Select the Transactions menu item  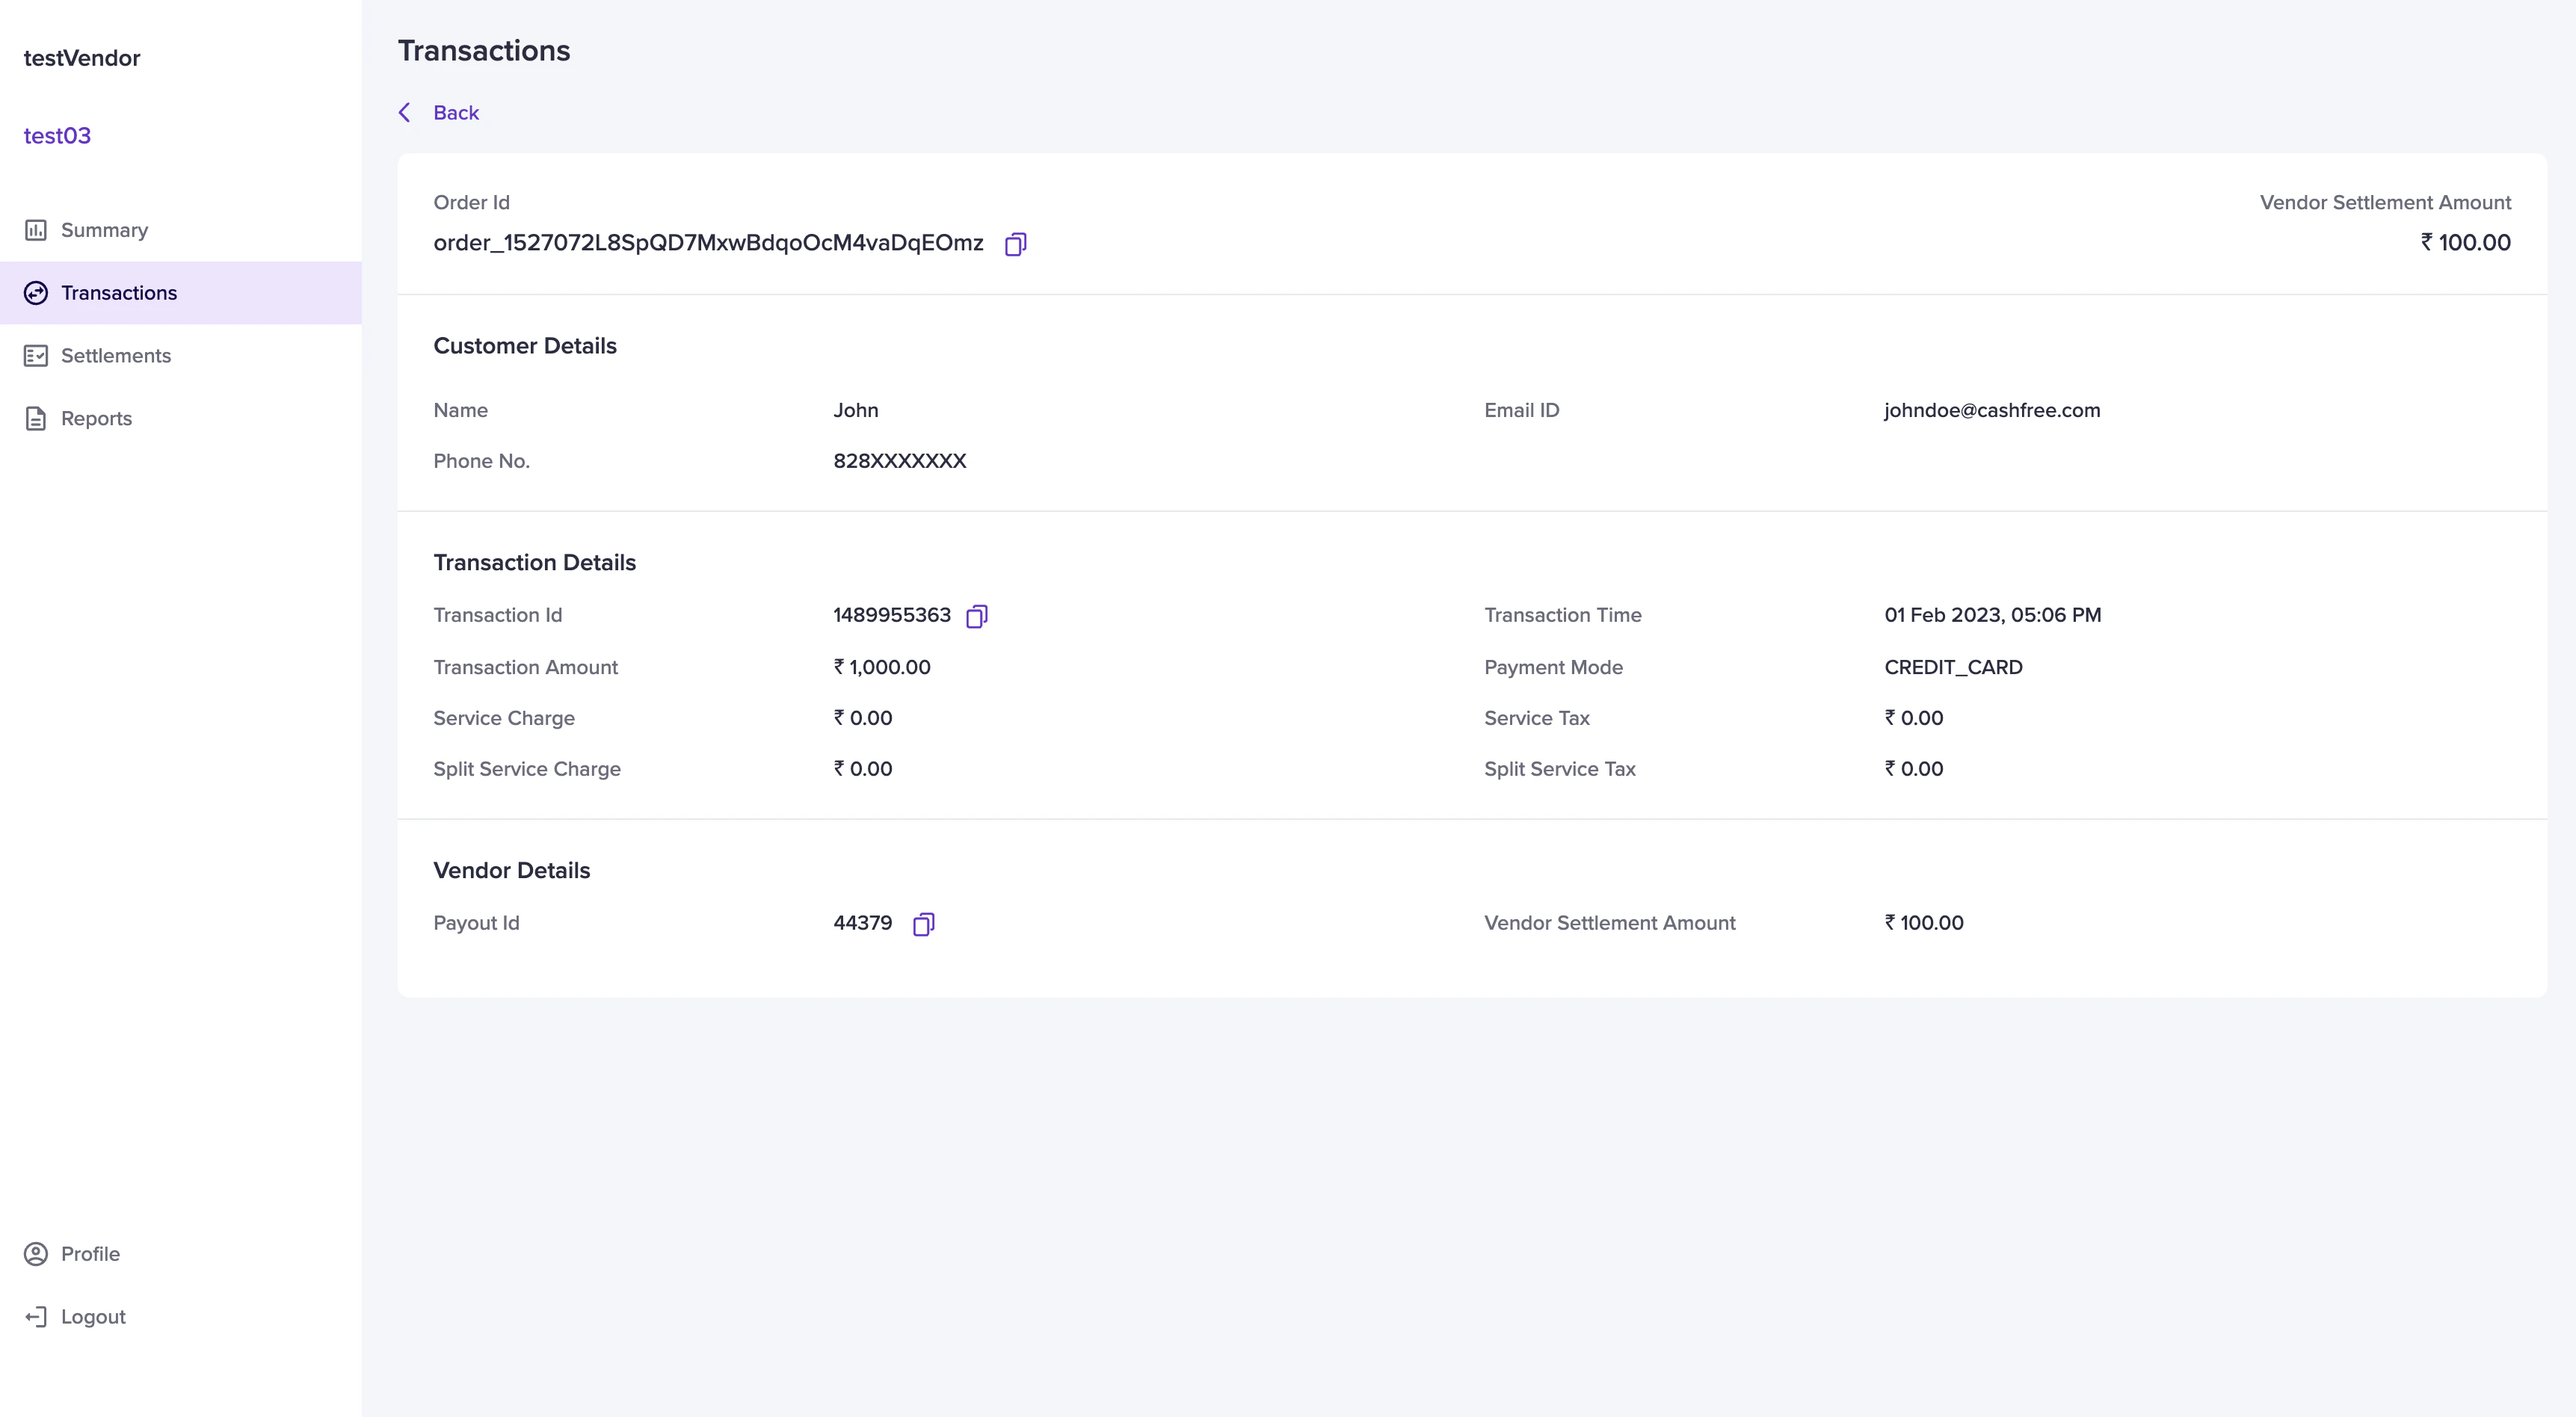[x=118, y=293]
